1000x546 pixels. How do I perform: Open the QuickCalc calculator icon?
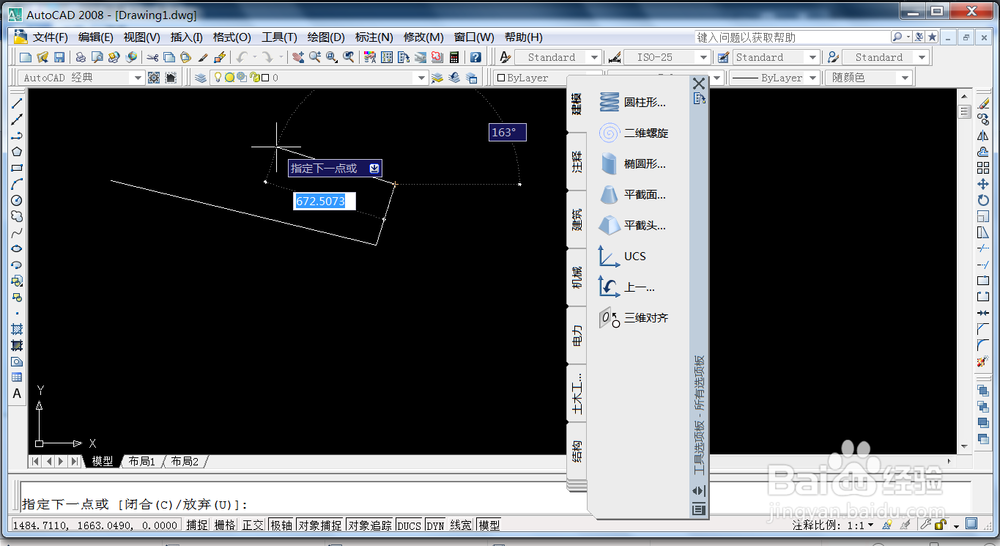454,57
